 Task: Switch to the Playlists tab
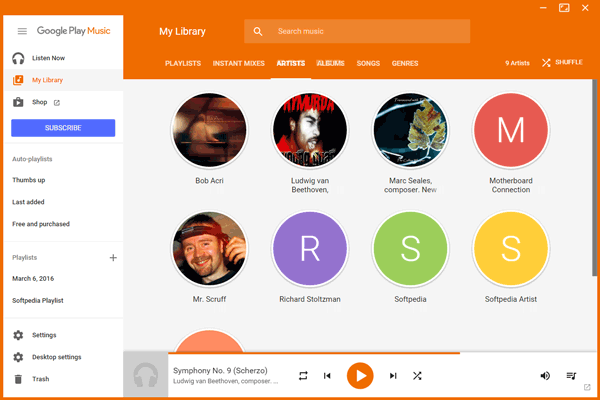coord(183,64)
